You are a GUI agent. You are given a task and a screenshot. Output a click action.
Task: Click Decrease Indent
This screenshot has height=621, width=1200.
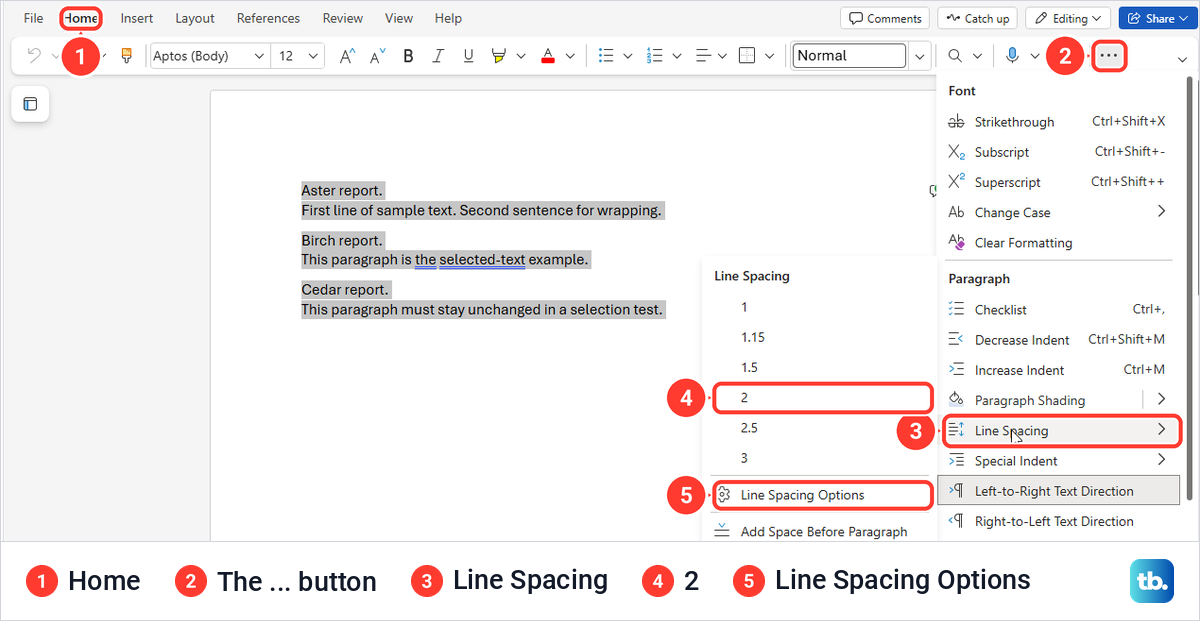pyautogui.click(x=1057, y=340)
